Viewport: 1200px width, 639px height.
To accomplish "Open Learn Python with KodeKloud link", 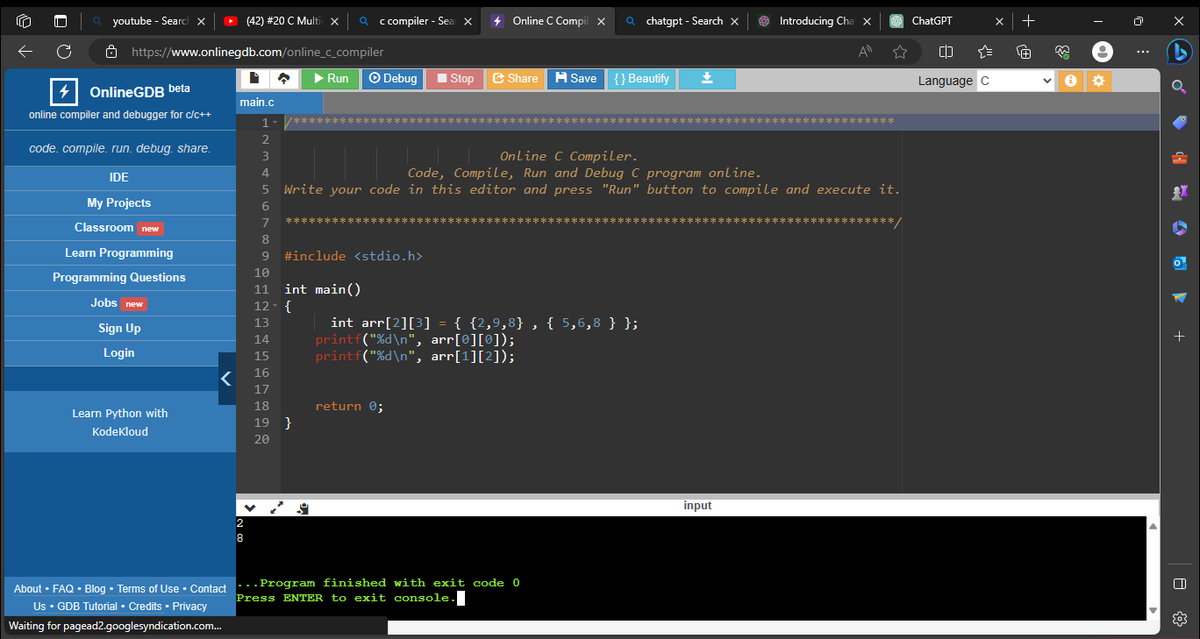I will [119, 422].
